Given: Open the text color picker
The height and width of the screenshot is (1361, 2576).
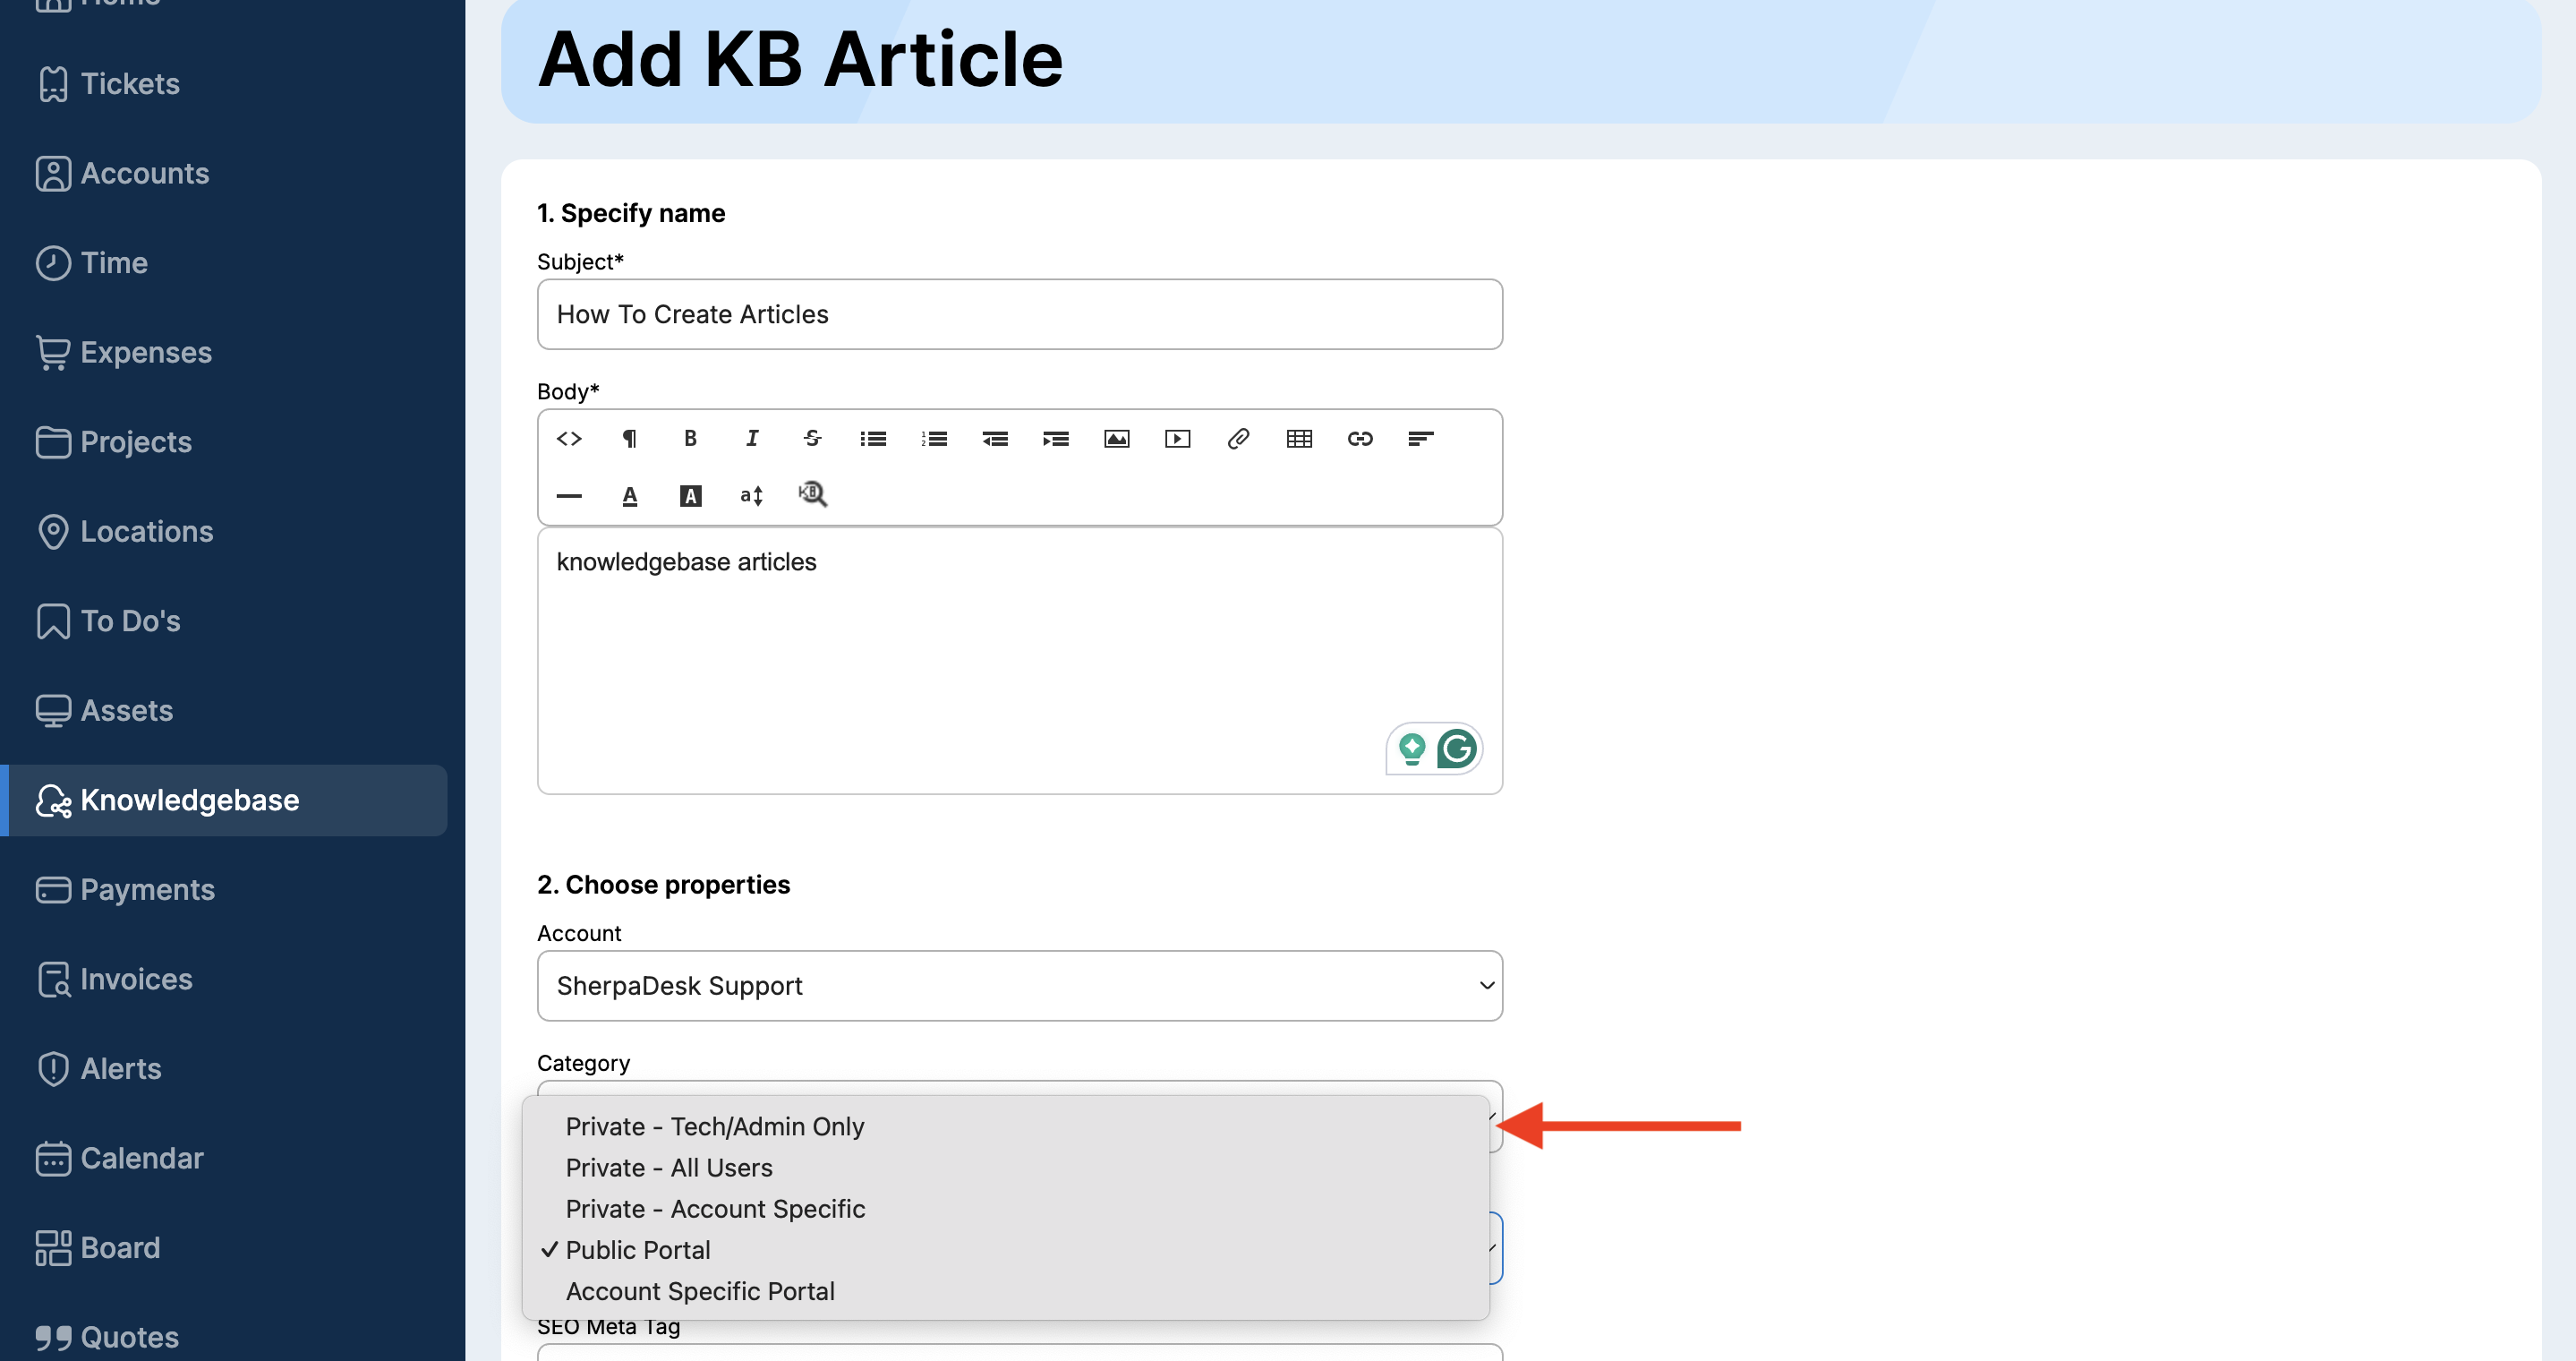Looking at the screenshot, I should tap(630, 496).
